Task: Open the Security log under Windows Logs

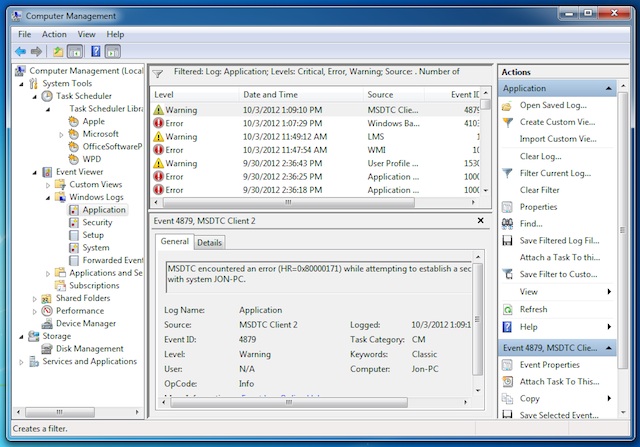Action: 97,222
